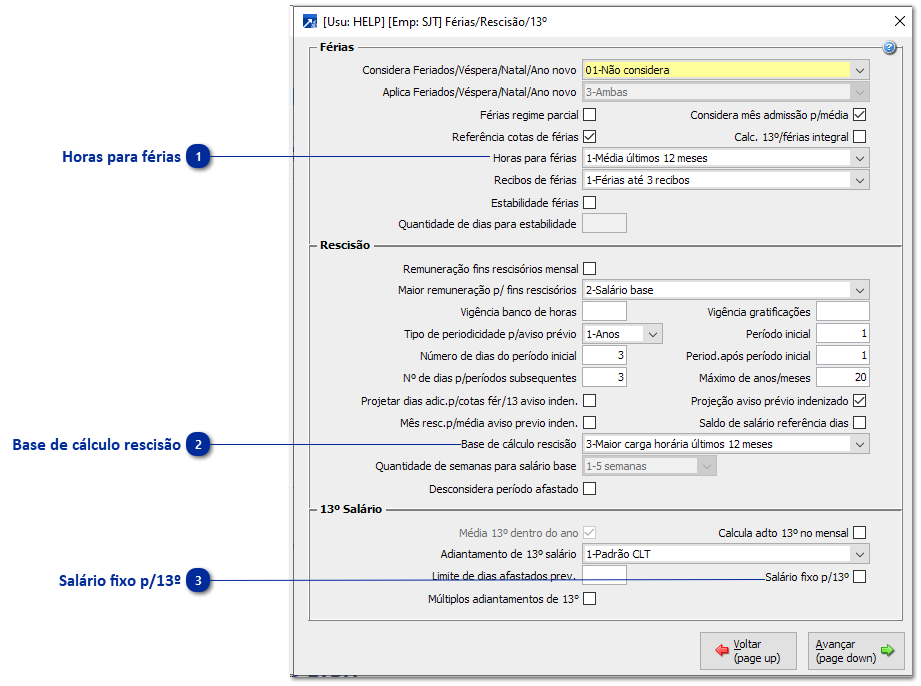This screenshot has width=921, height=686.
Task: Uncheck Projeção aviso prévio indenizado
Action: [x=859, y=401]
